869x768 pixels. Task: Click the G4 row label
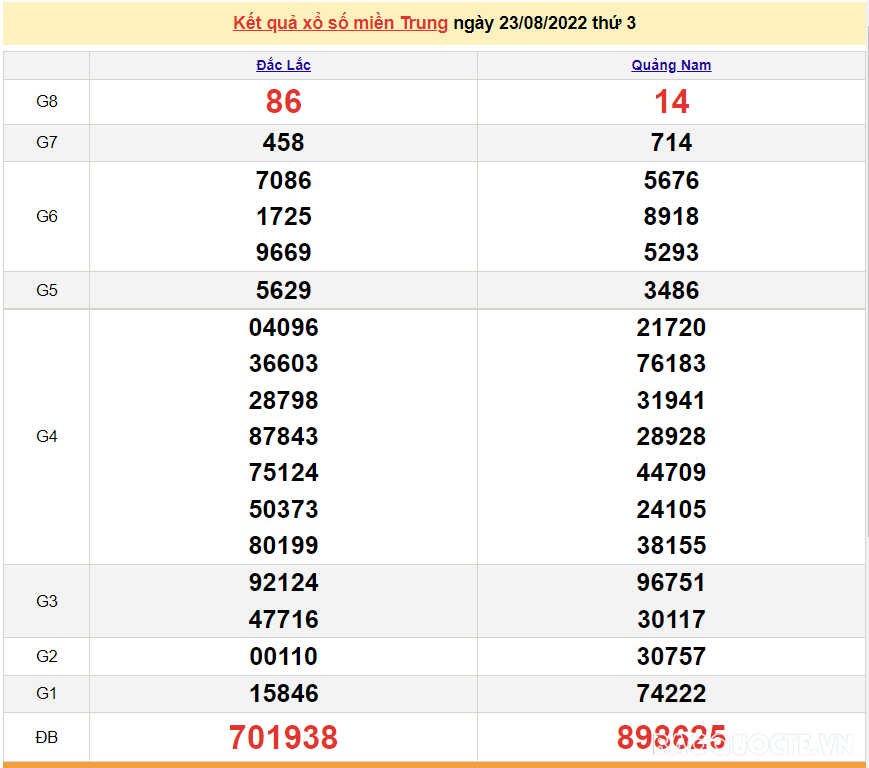47,436
